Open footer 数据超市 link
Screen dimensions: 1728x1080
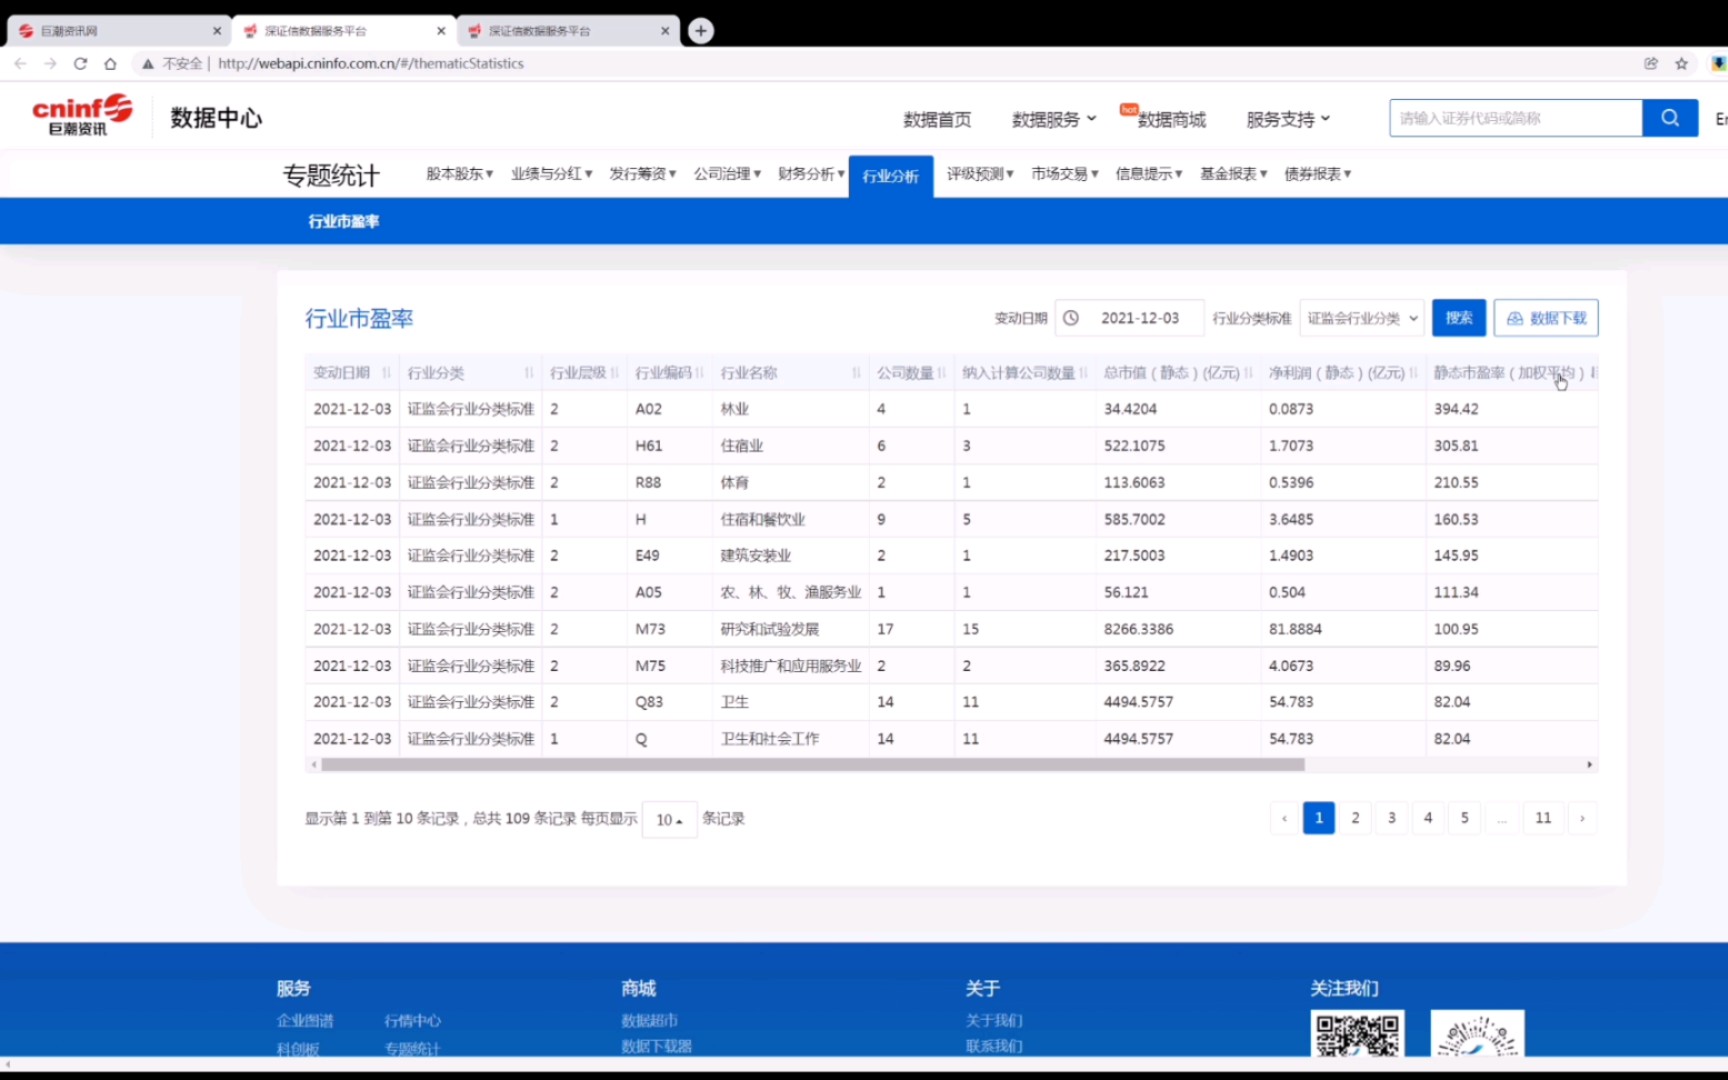coord(649,1020)
